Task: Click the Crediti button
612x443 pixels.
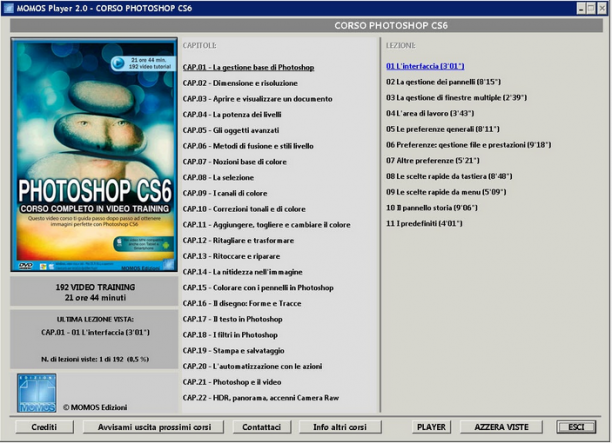Action: (x=44, y=427)
